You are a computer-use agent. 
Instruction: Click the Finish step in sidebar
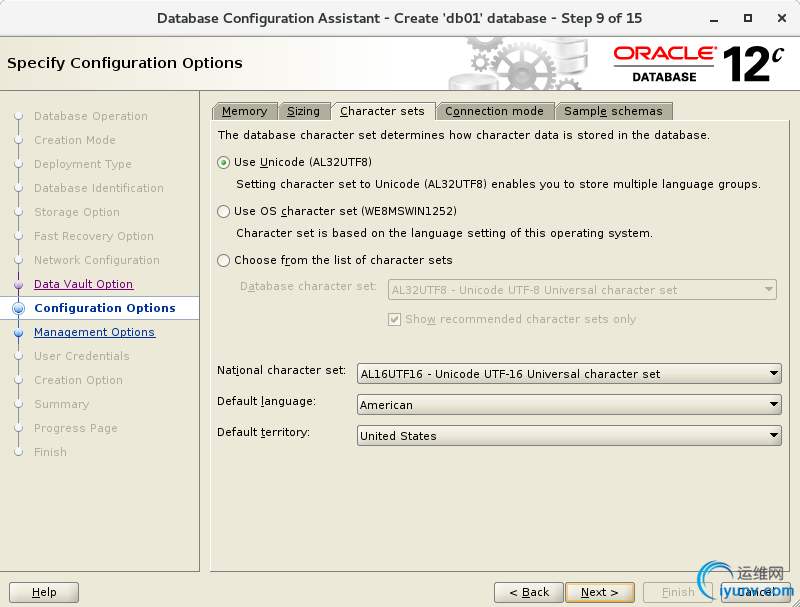point(51,452)
